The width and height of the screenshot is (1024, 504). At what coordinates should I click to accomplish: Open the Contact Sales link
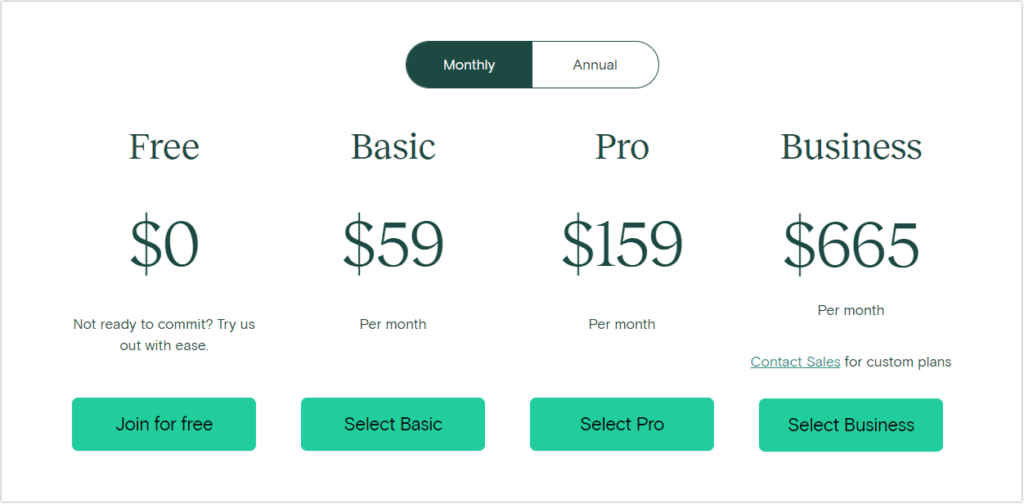(795, 362)
